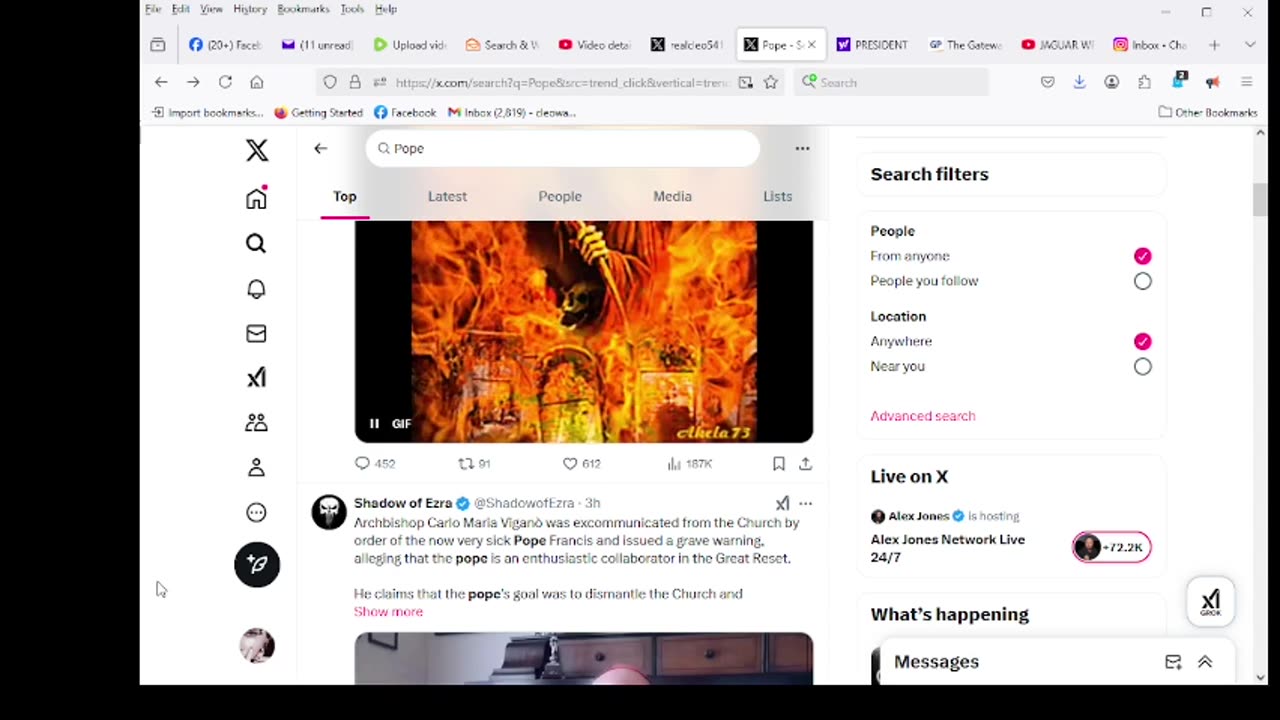This screenshot has height=720, width=1280.
Task: Bookmark the GIF post
Action: point(778,464)
